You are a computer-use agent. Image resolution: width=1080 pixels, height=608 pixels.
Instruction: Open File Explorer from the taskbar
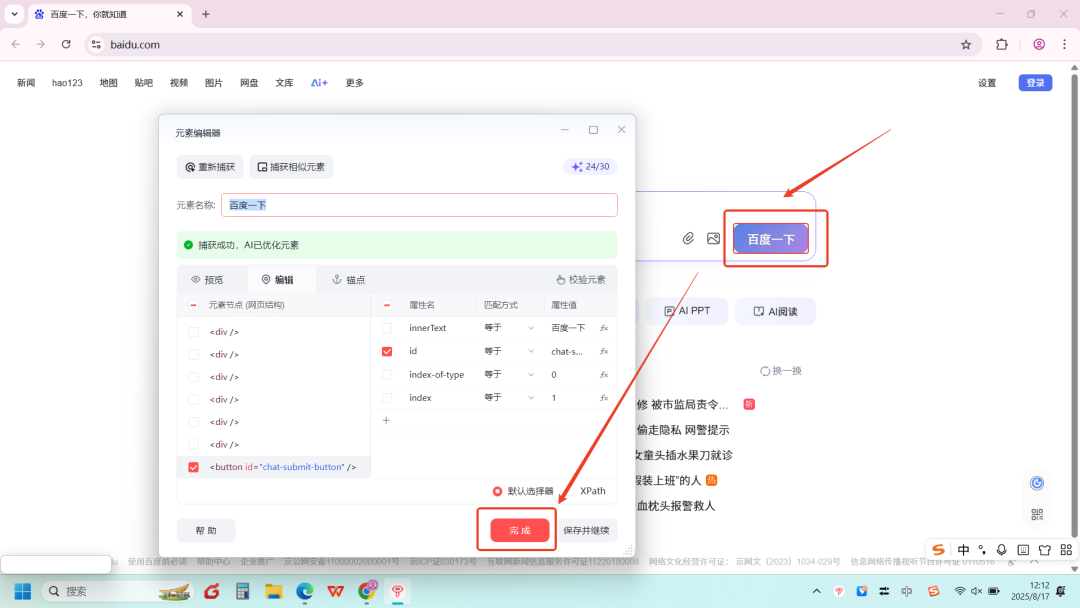[273, 591]
